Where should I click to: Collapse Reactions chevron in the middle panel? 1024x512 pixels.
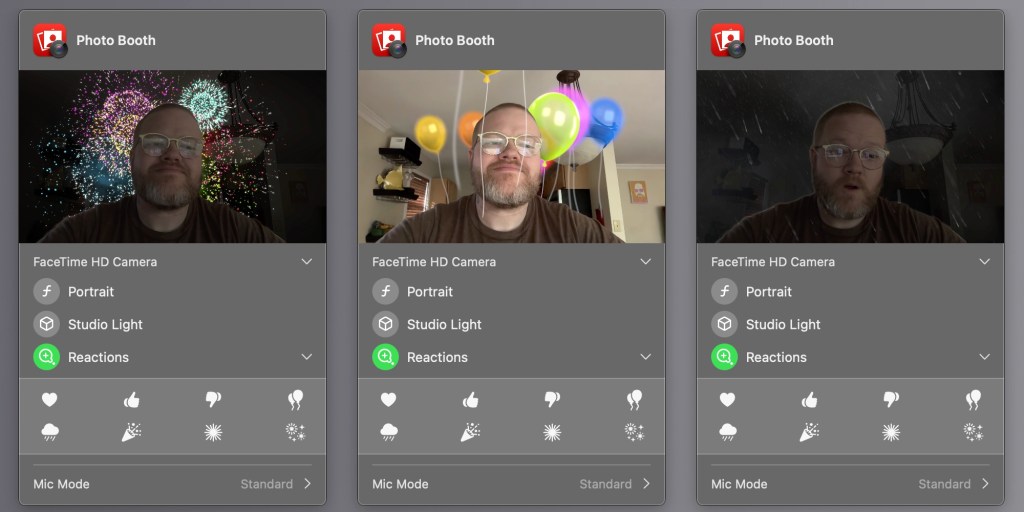point(645,357)
